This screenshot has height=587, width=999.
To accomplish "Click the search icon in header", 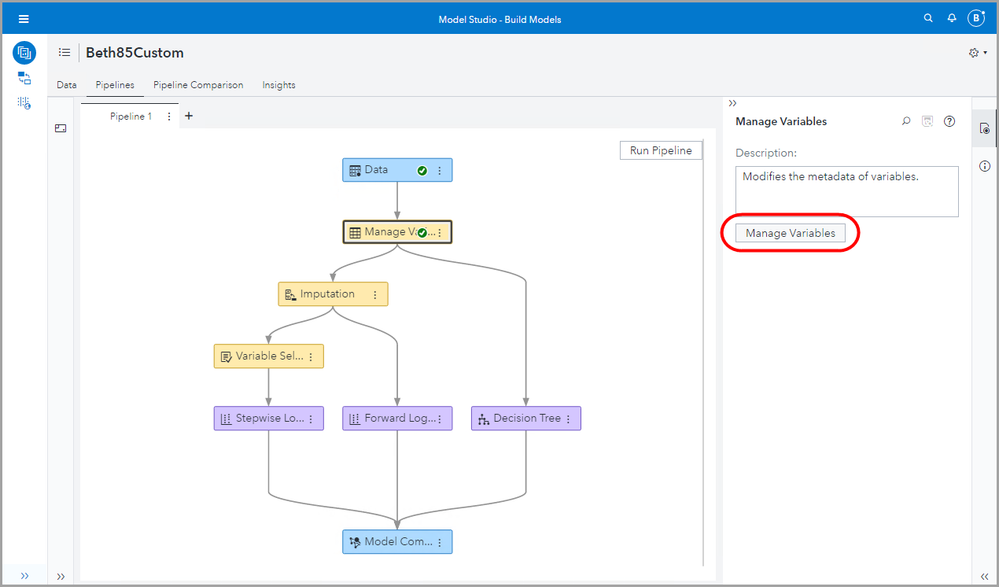I will click(928, 19).
